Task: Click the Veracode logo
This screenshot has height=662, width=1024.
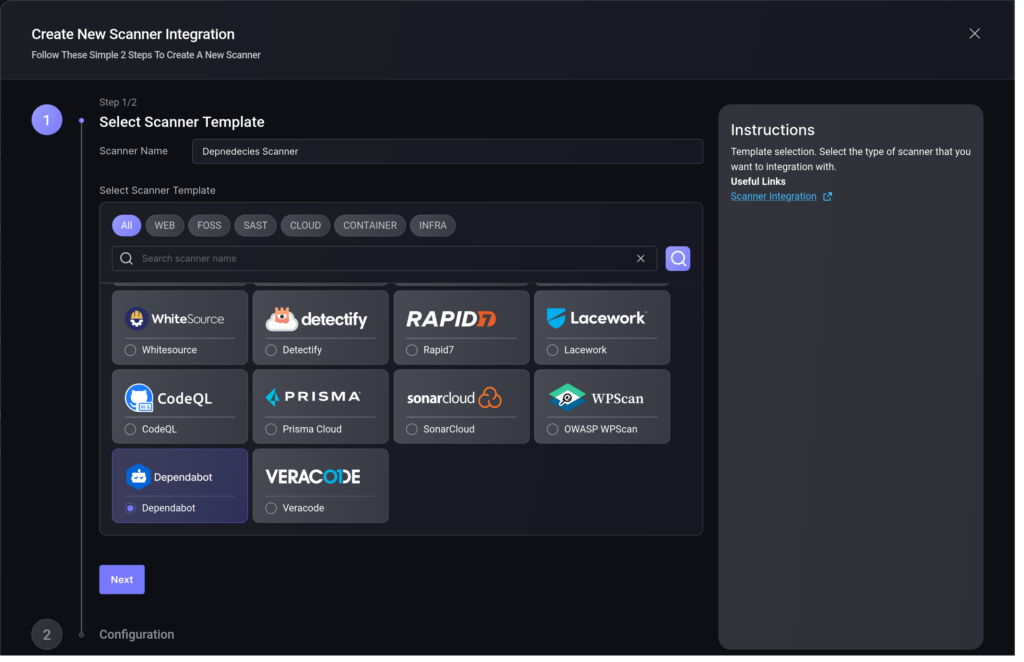Action: click(x=313, y=477)
